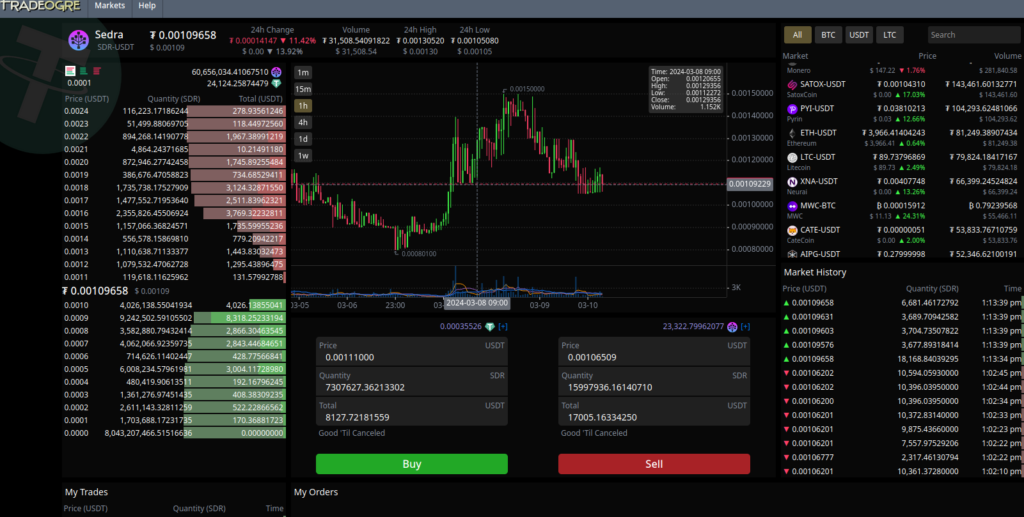Click buy Quantity field showing 7307627.36213302
1024x517 pixels.
(411, 382)
